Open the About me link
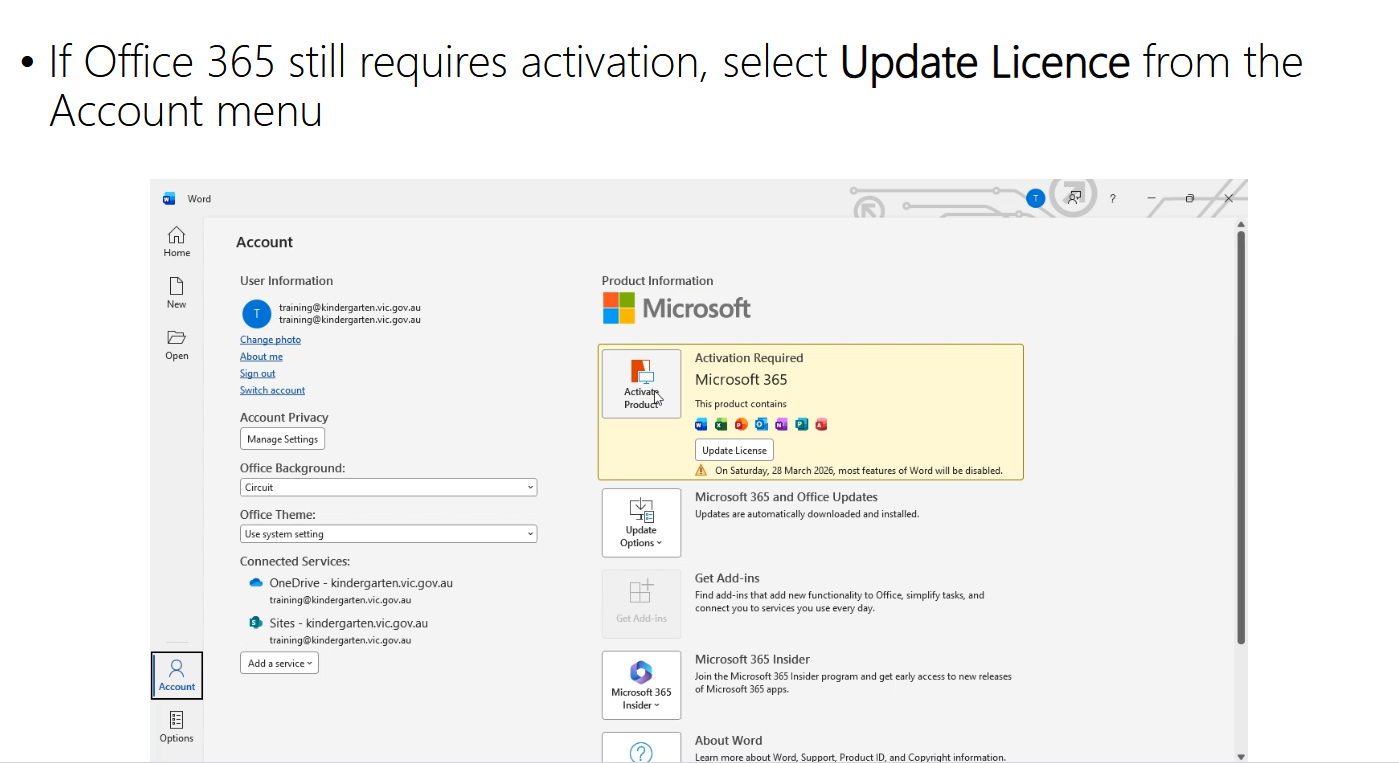This screenshot has width=1399, height=763. [261, 357]
